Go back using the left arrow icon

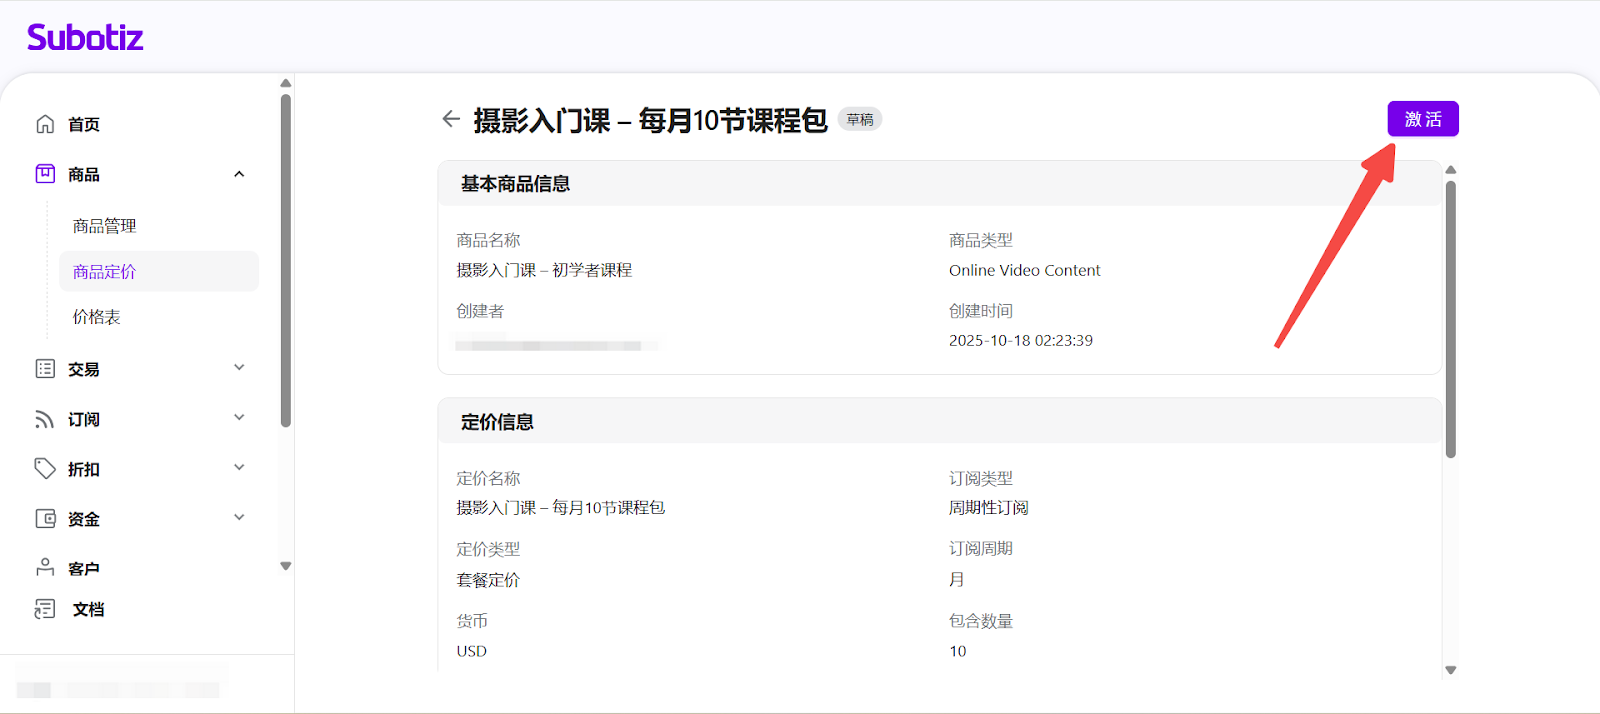pyautogui.click(x=451, y=119)
